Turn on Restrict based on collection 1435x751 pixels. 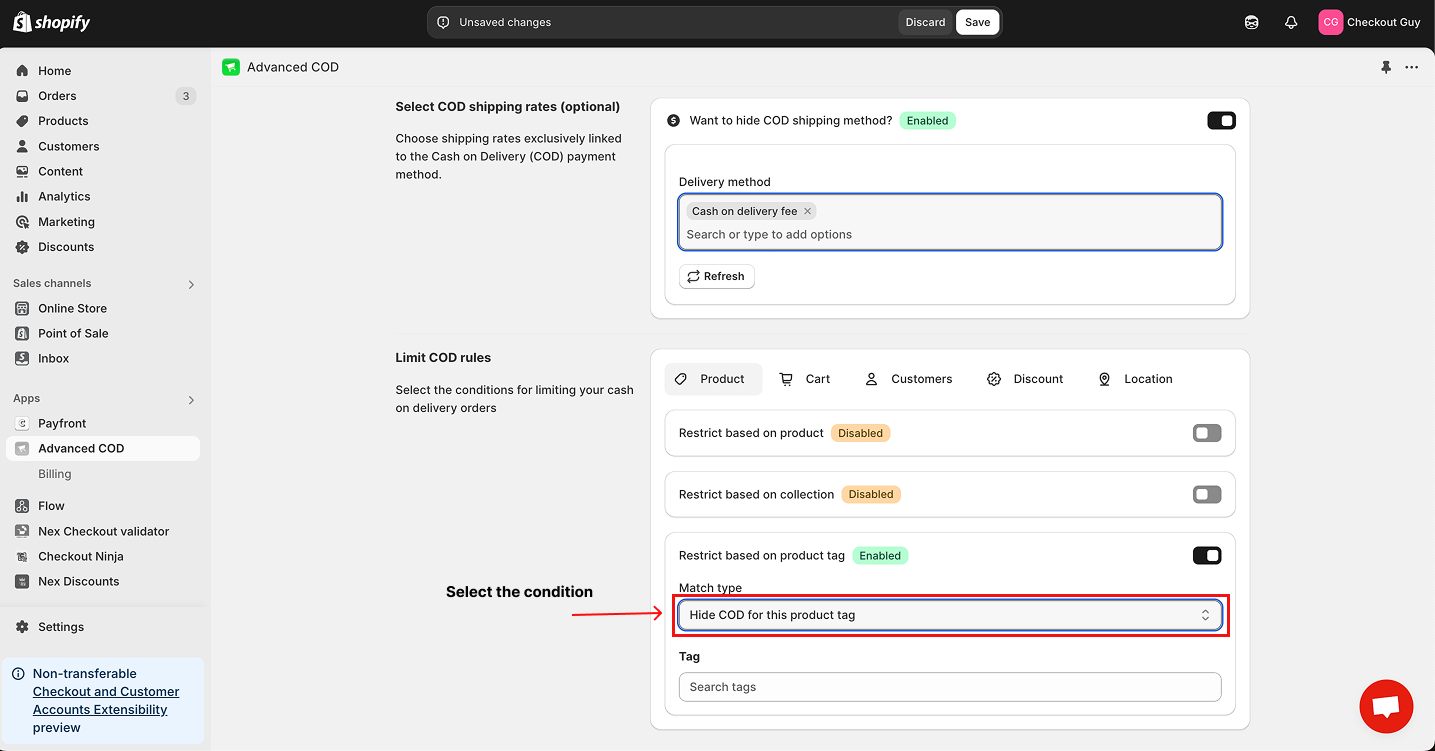1207,494
